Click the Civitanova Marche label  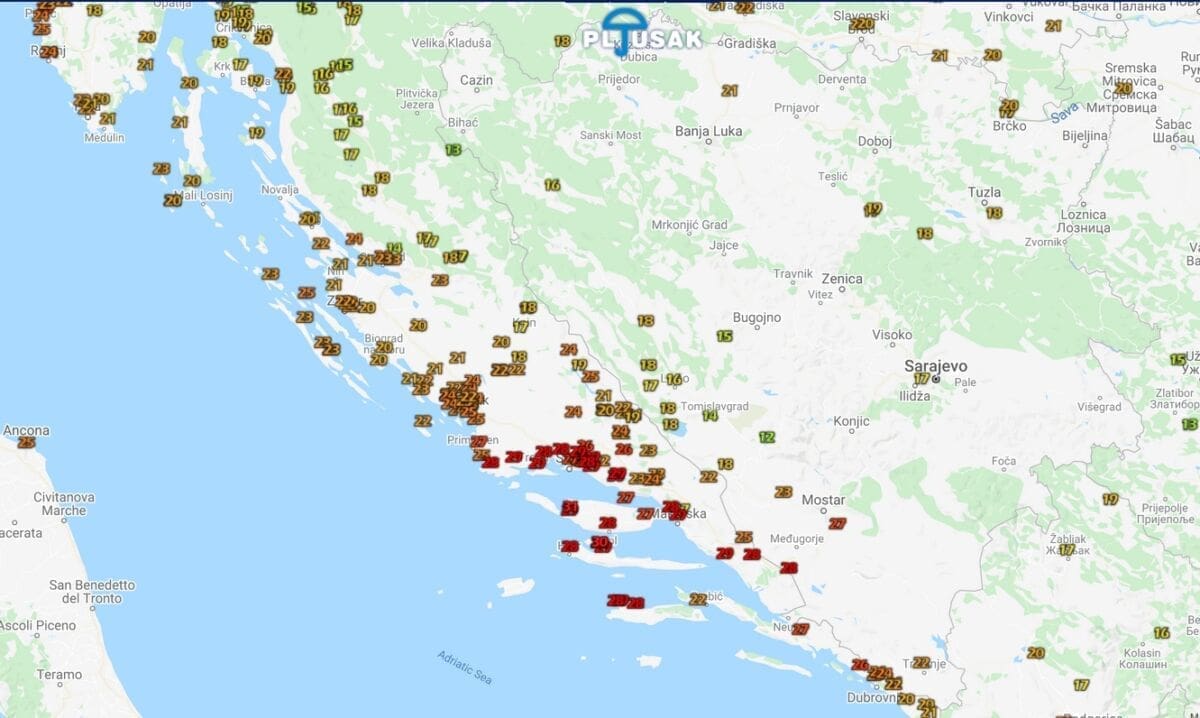coord(64,504)
